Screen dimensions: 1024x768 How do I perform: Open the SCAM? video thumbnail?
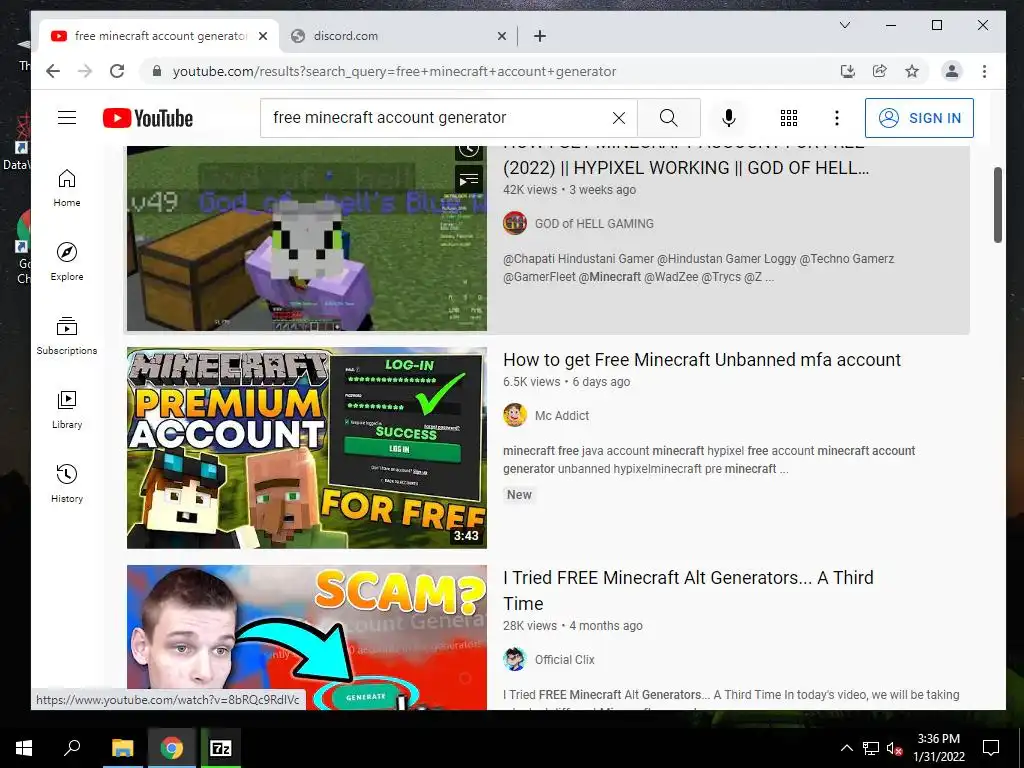pyautogui.click(x=307, y=637)
